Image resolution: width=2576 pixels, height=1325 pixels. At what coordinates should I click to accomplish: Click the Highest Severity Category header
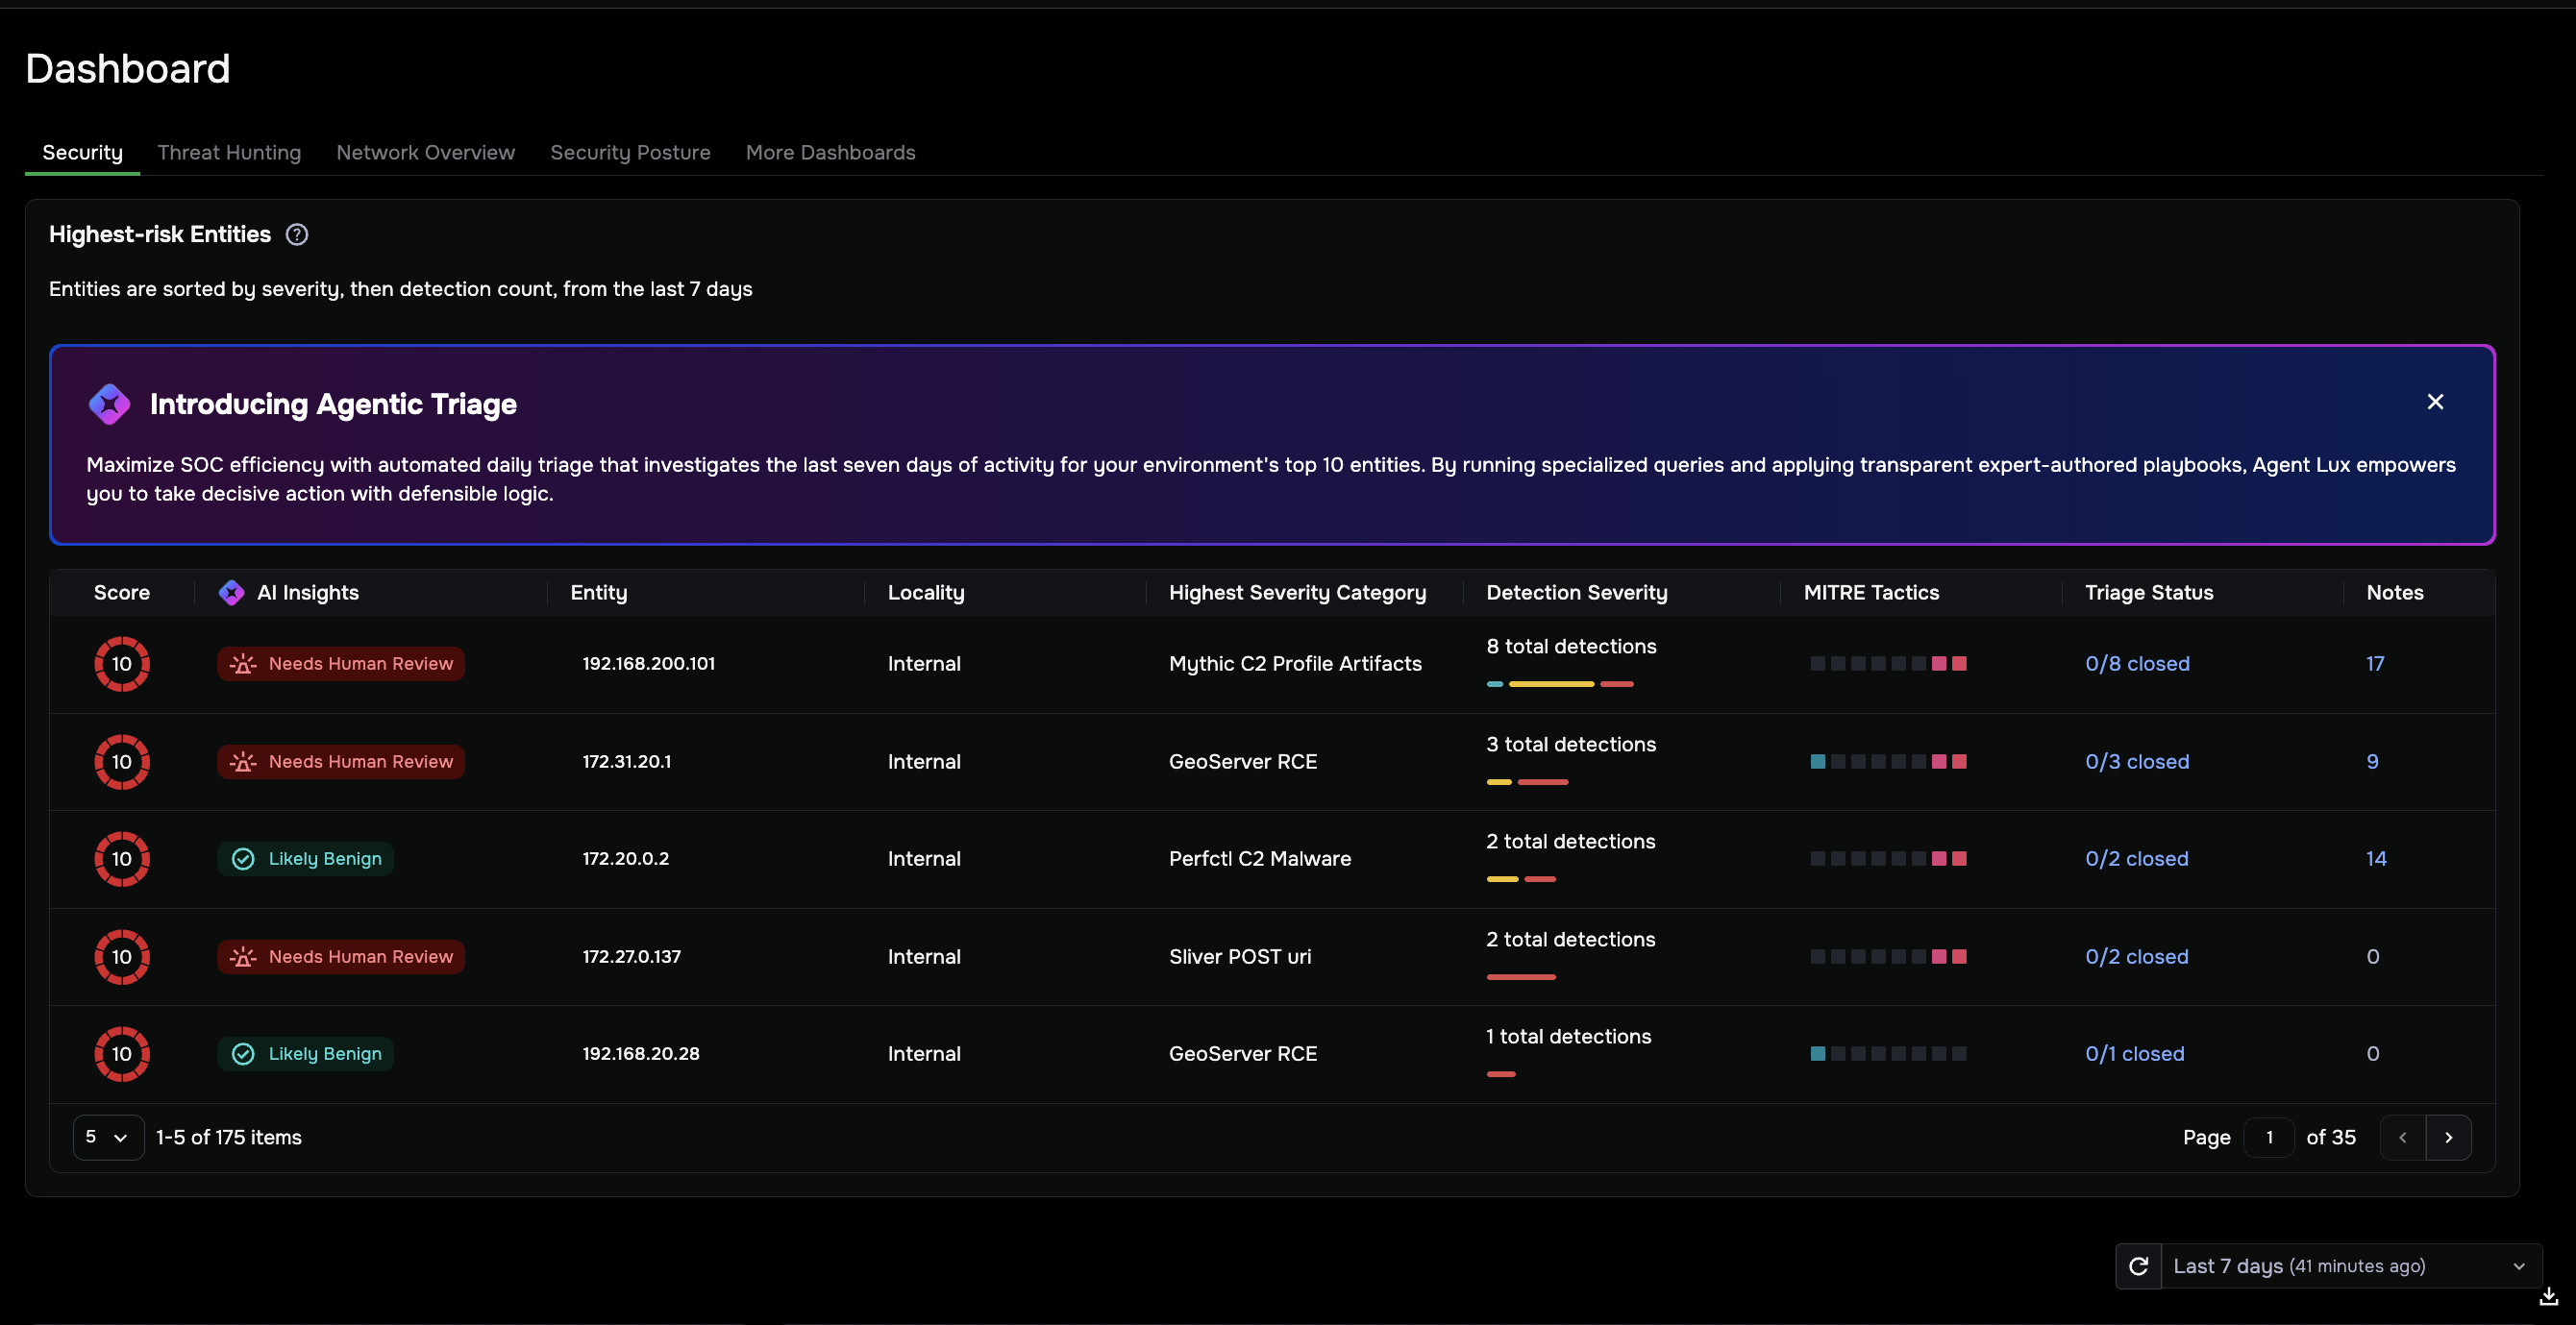1297,592
